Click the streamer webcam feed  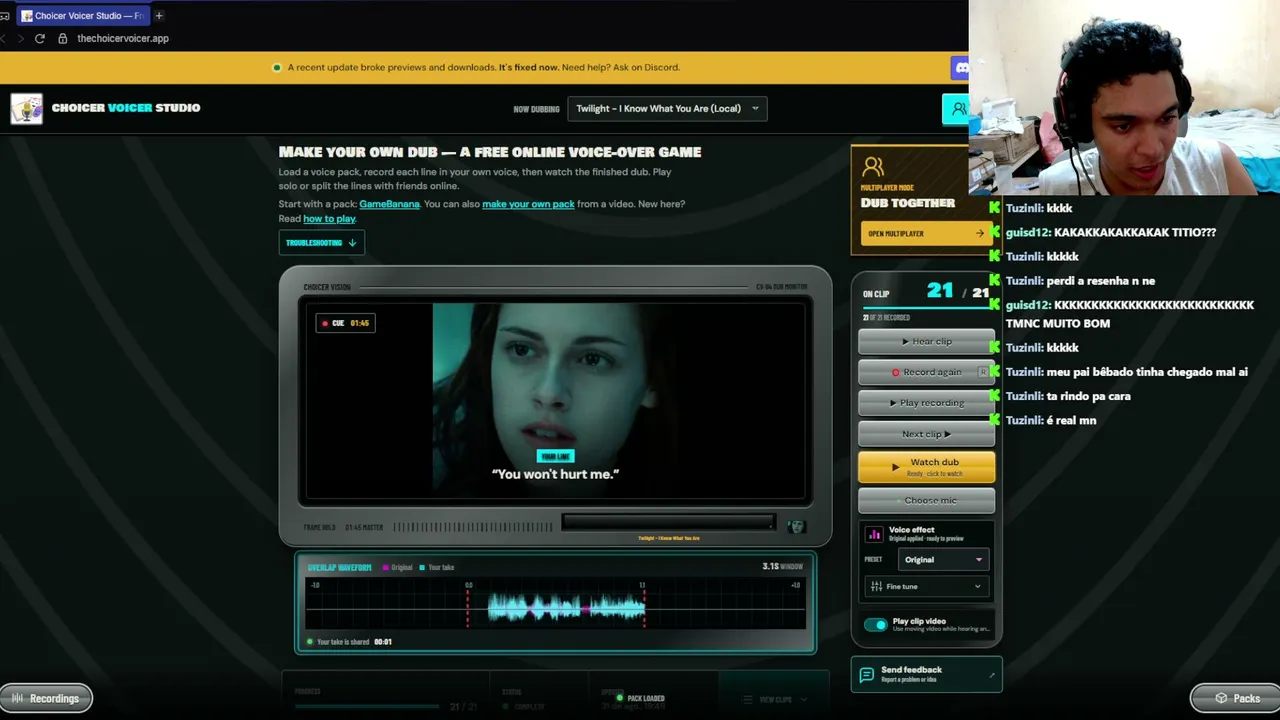click(1124, 97)
